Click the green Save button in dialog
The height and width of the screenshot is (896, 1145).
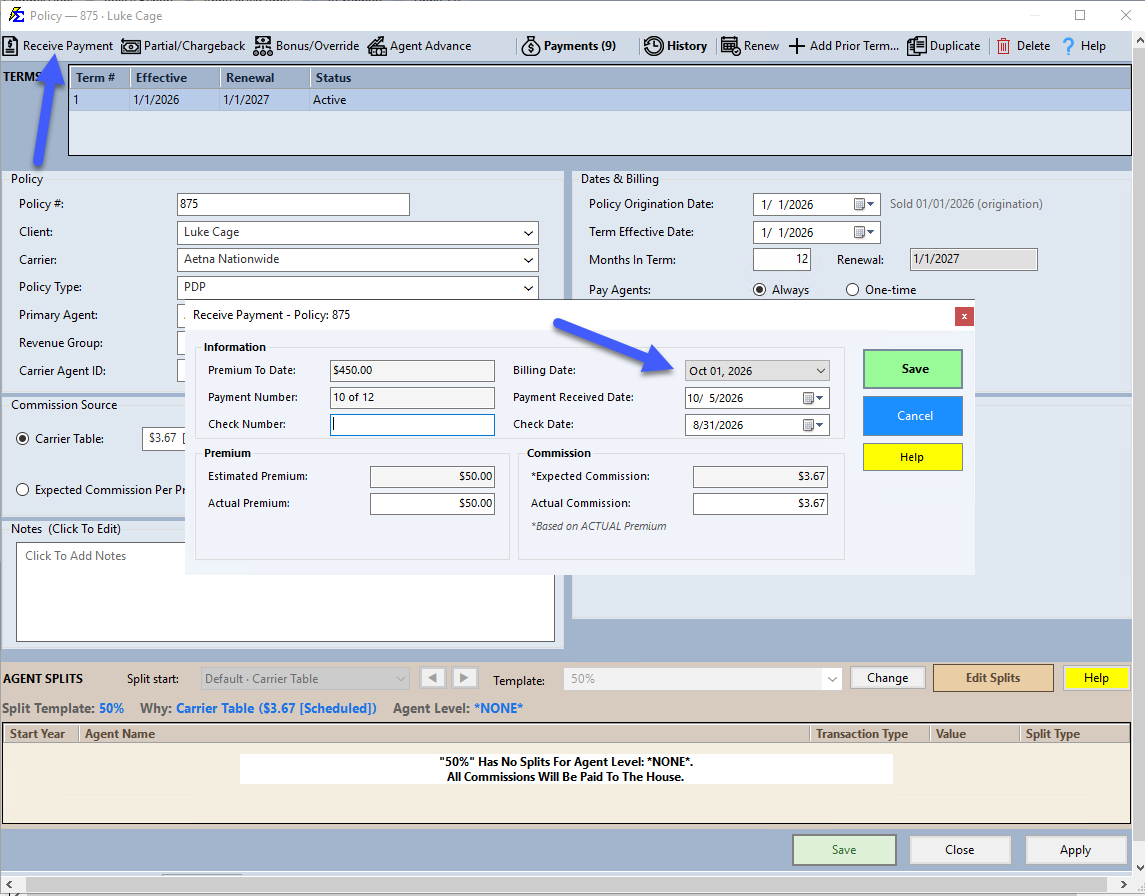913,369
